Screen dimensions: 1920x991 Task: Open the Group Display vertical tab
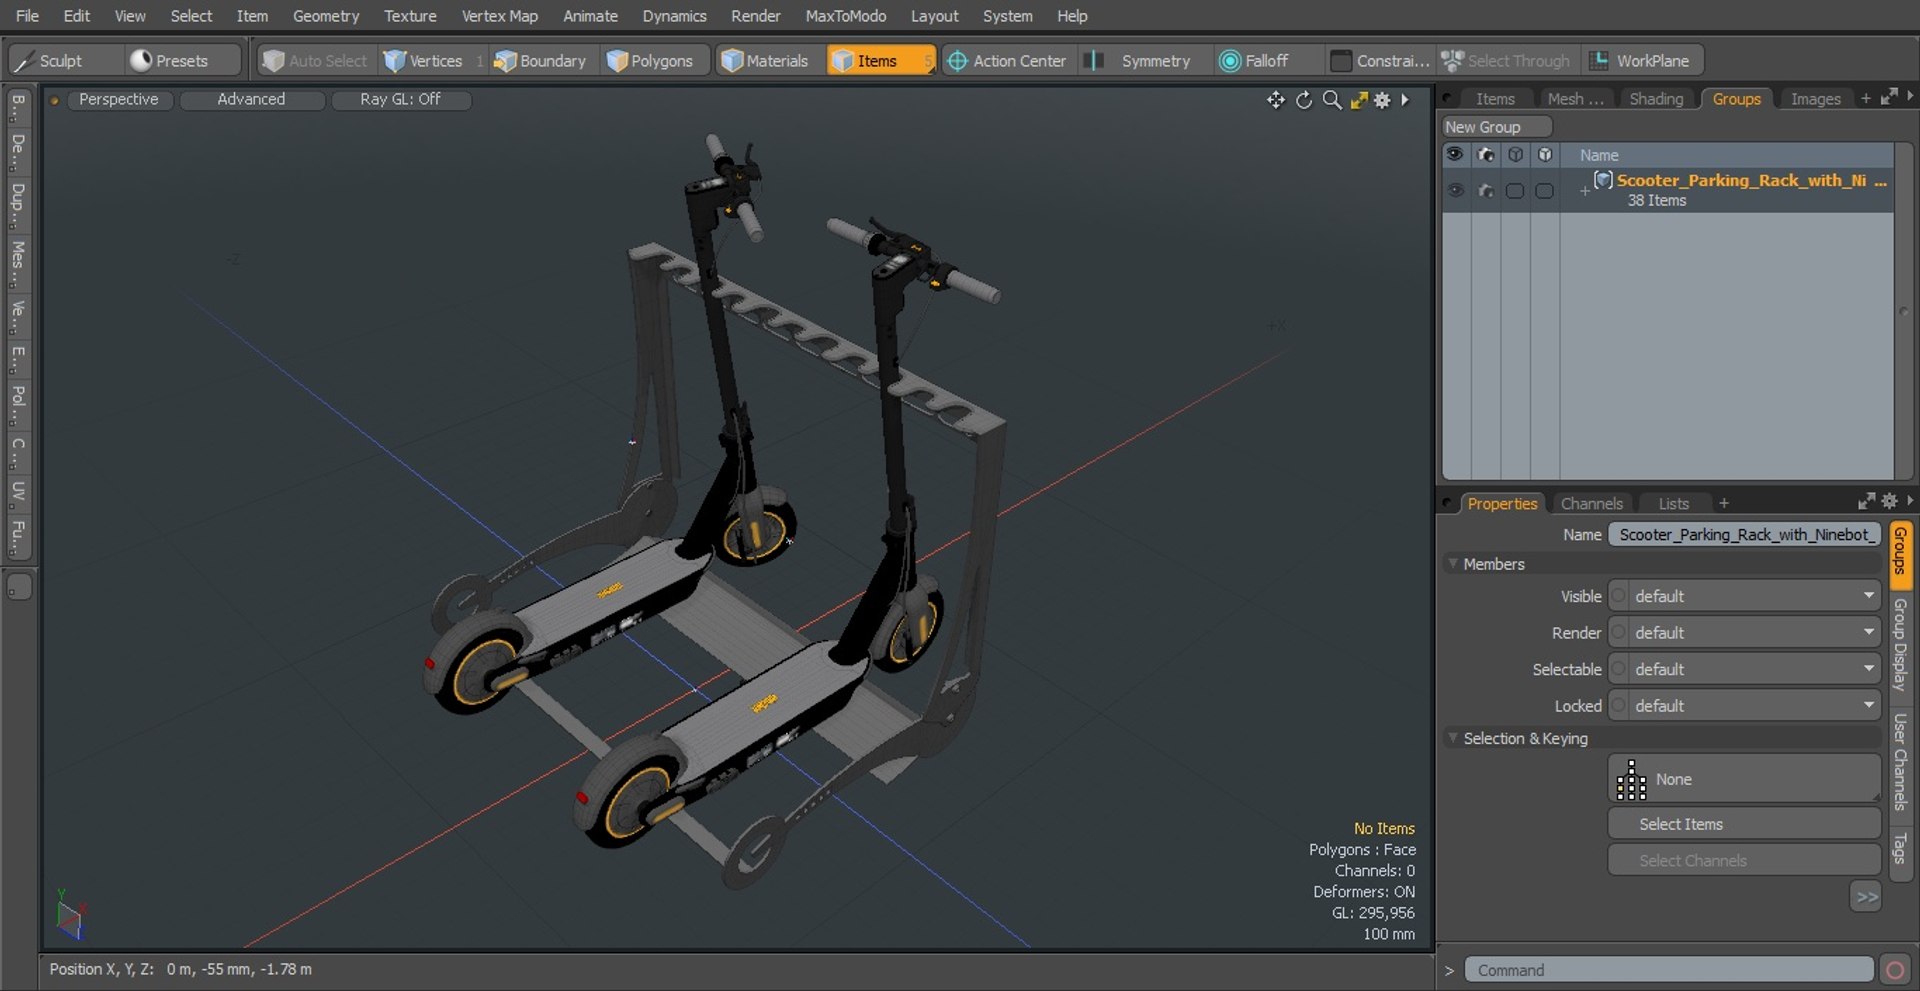(x=1901, y=645)
